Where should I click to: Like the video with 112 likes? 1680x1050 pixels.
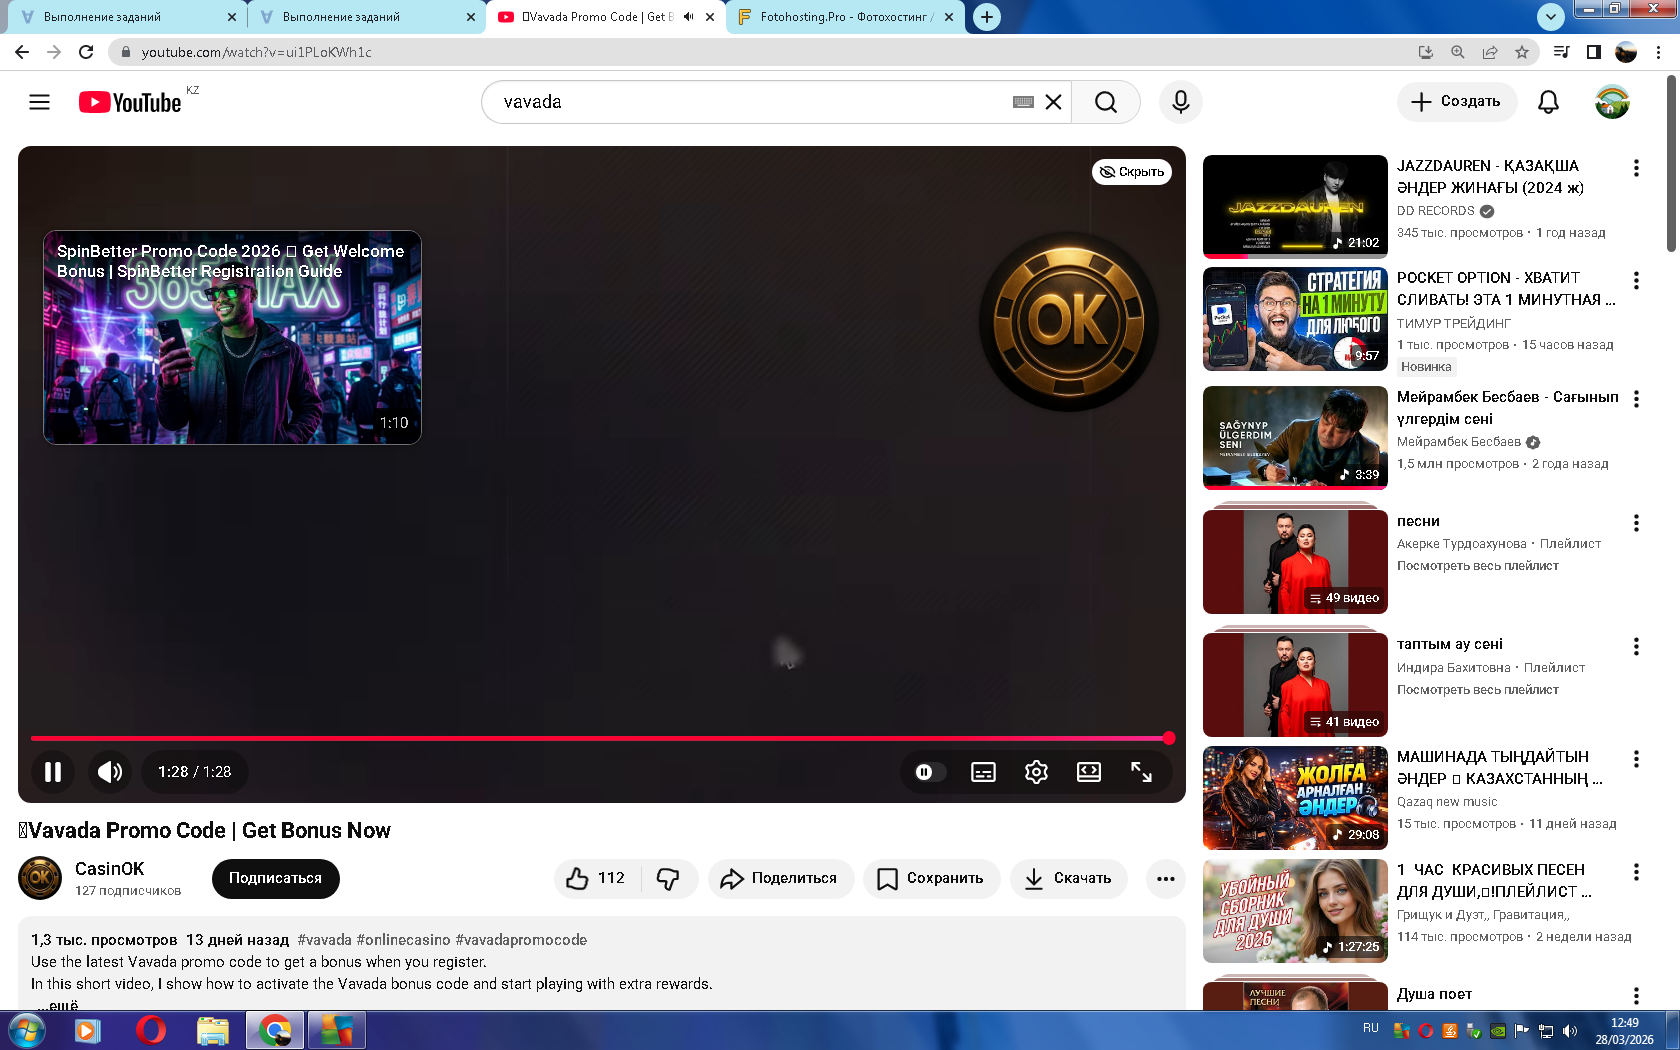pos(597,879)
